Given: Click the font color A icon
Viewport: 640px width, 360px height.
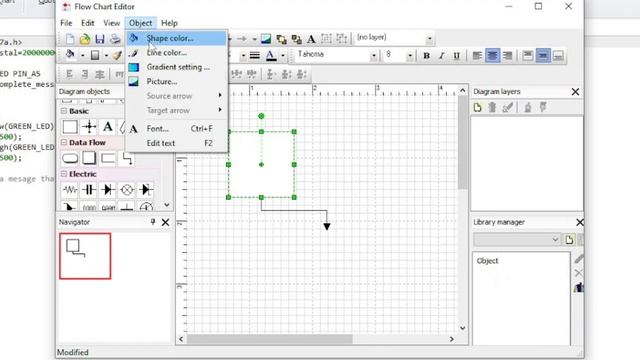Looking at the screenshot, I should pos(271,56).
